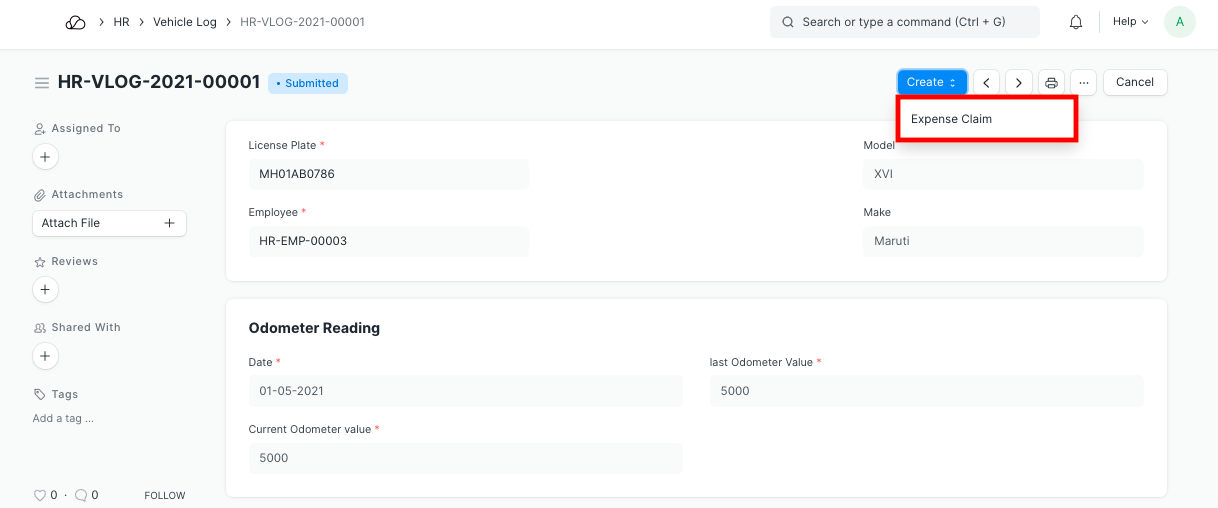Go to next document arrow
This screenshot has width=1218, height=508.
[x=1019, y=83]
